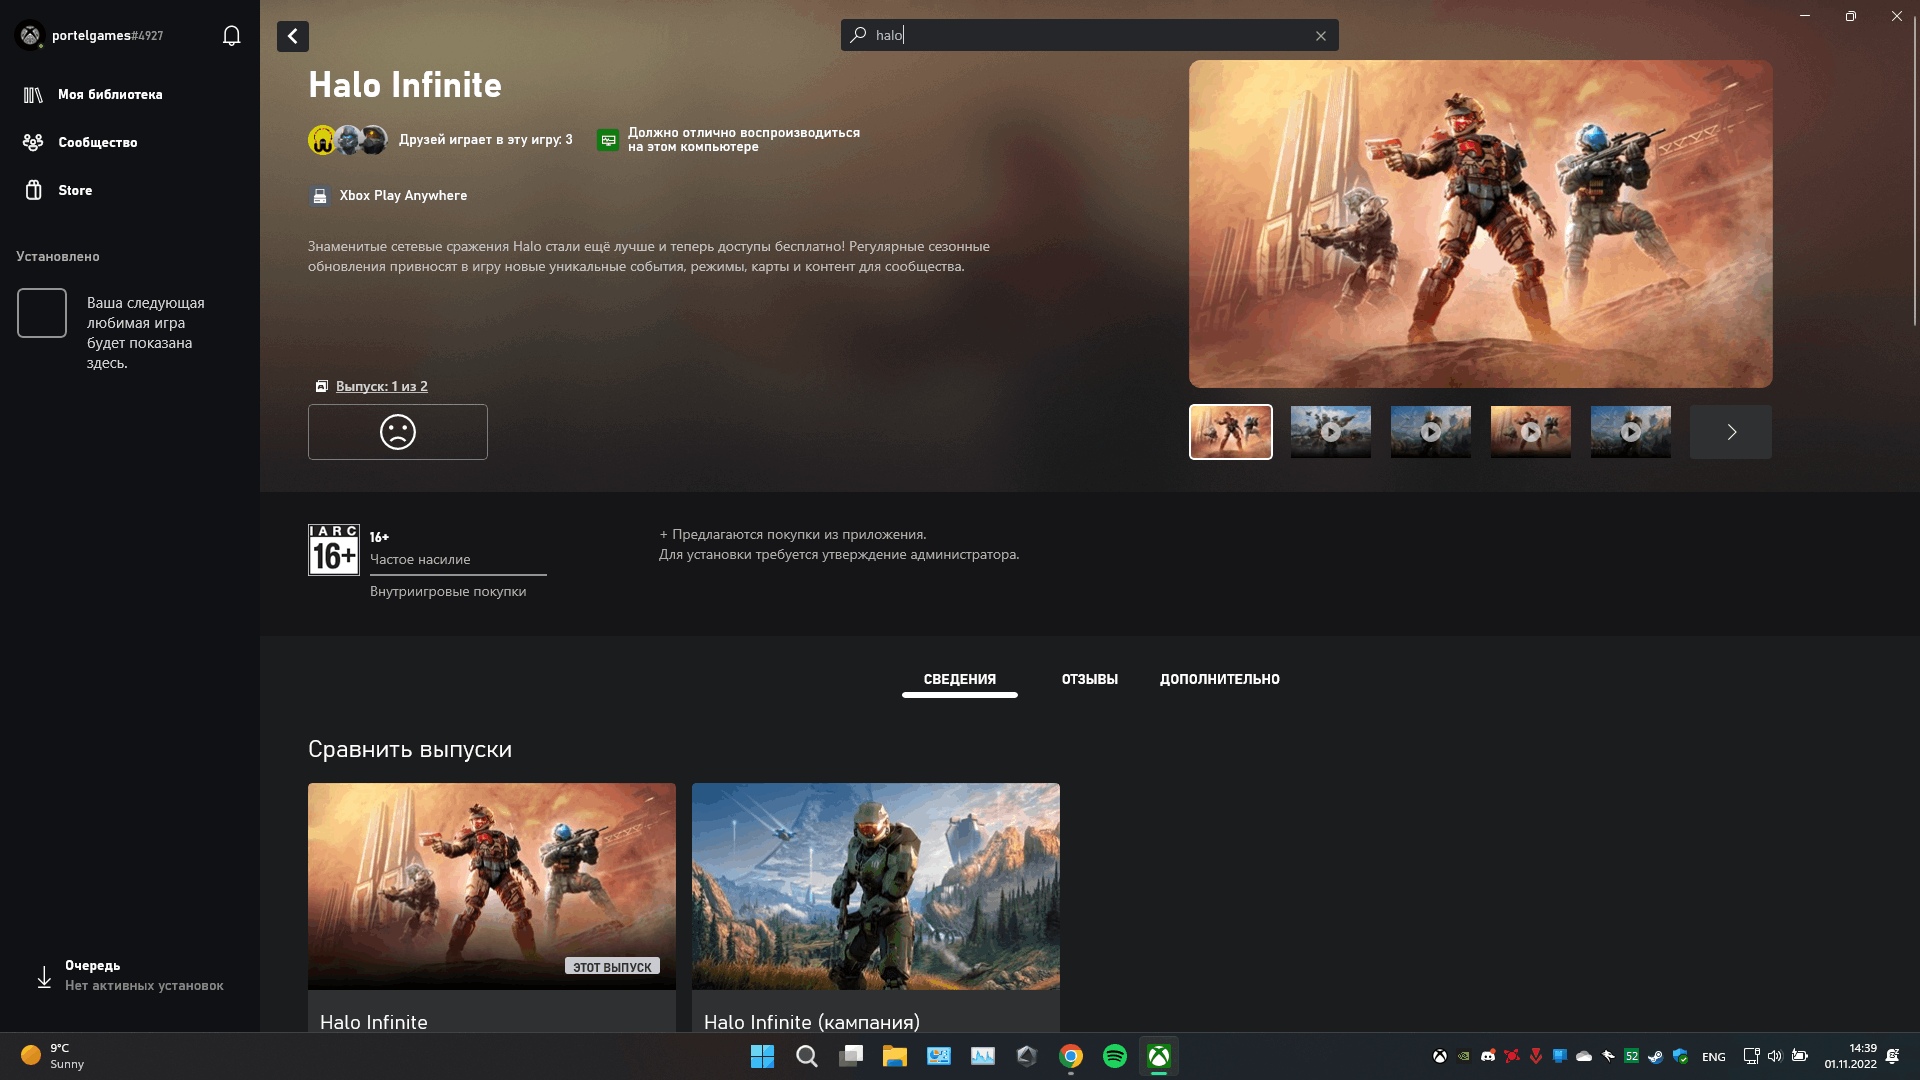This screenshot has height=1080, width=1920.
Task: Click NVIDIA tray icon
Action: point(1464,1056)
